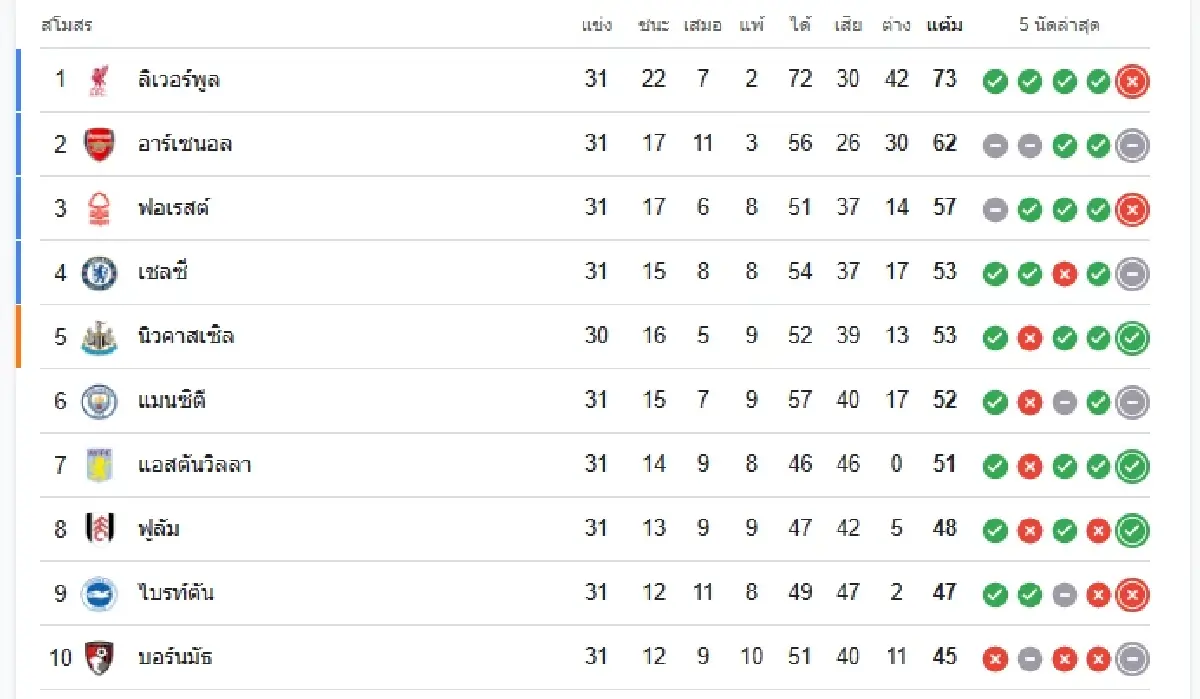This screenshot has width=1200, height=699.
Task: Click the Brighton club crest
Action: coord(98,593)
